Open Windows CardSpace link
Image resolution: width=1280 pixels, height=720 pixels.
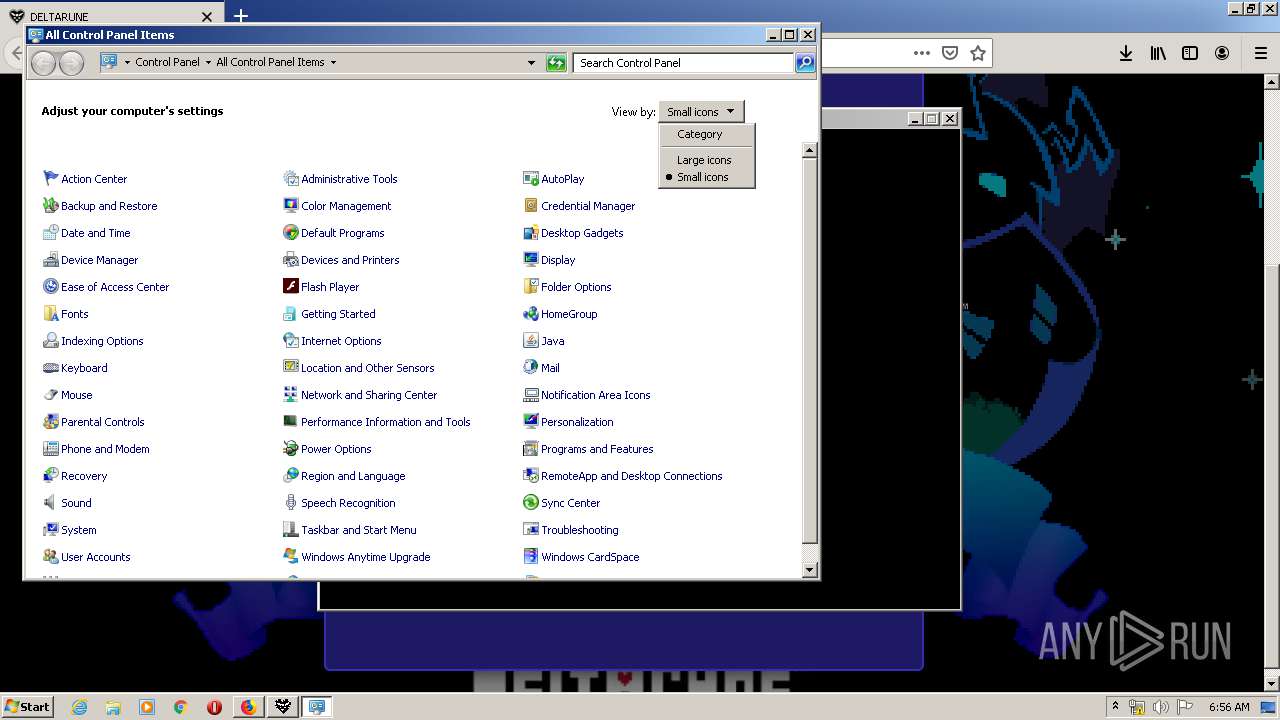590,557
